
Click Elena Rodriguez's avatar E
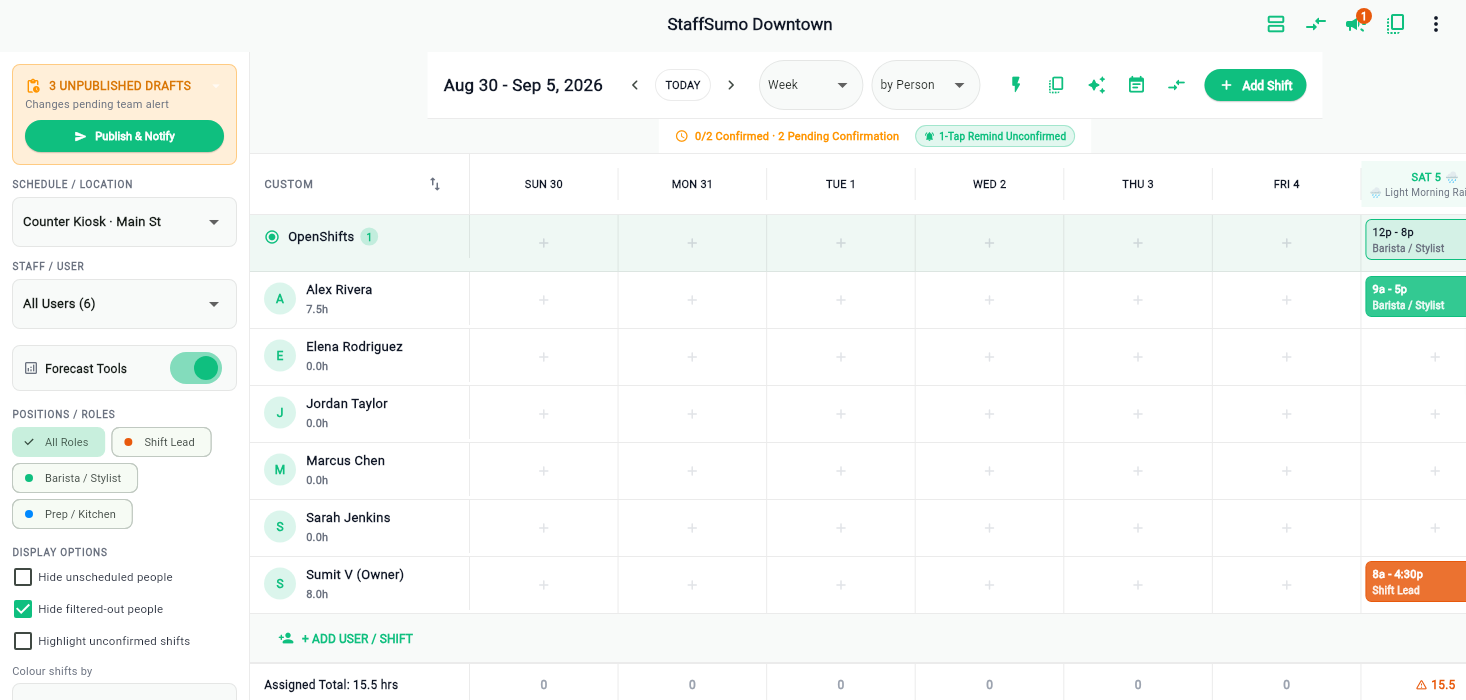[280, 356]
